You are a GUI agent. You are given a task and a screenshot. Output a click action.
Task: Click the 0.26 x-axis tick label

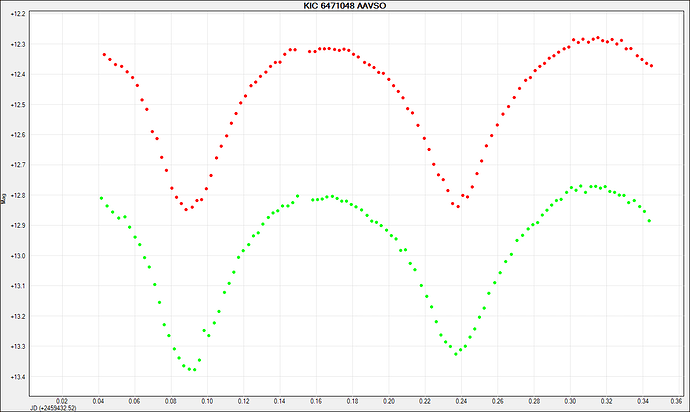point(498,401)
